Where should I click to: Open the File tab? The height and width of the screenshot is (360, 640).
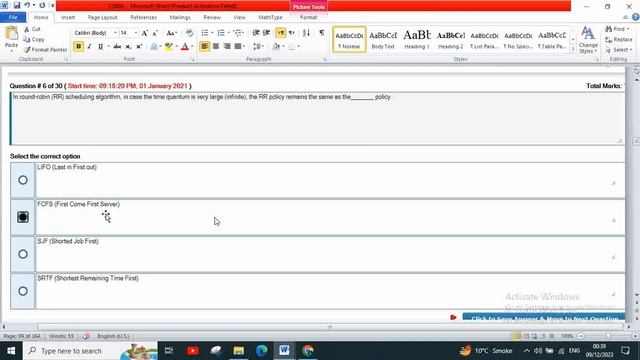[13, 17]
